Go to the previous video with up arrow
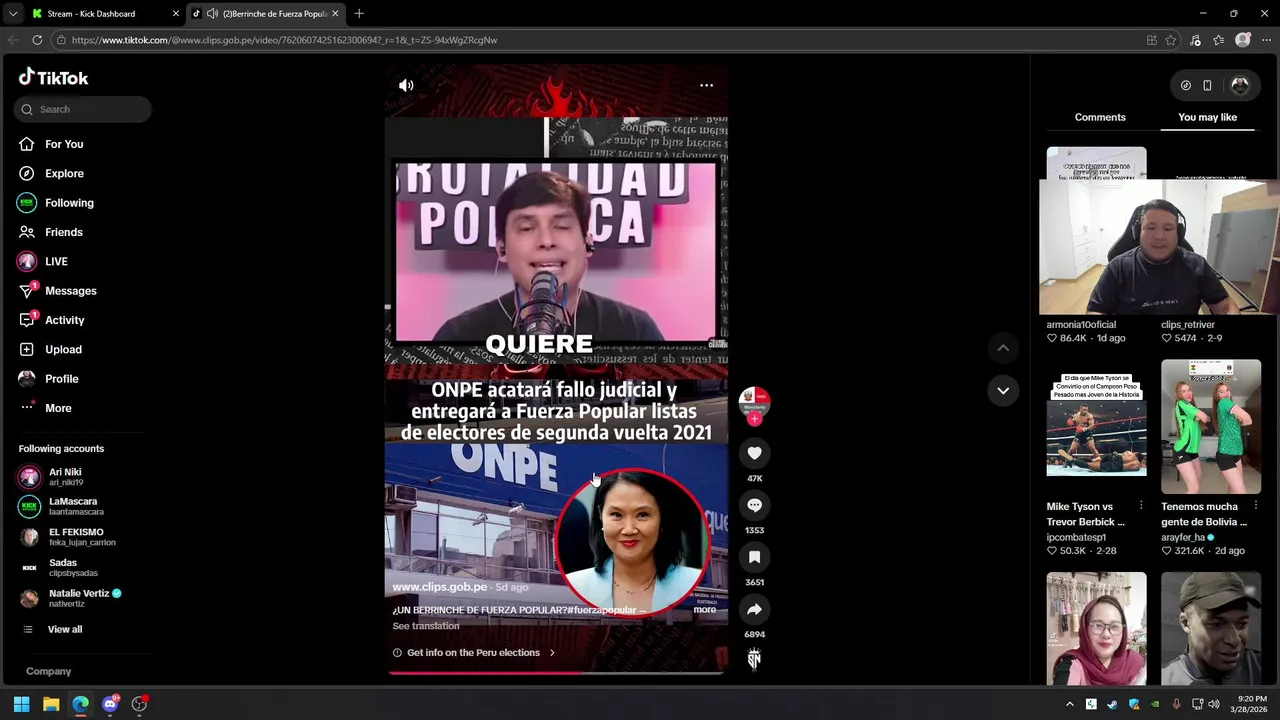The image size is (1280, 720). (x=1003, y=347)
